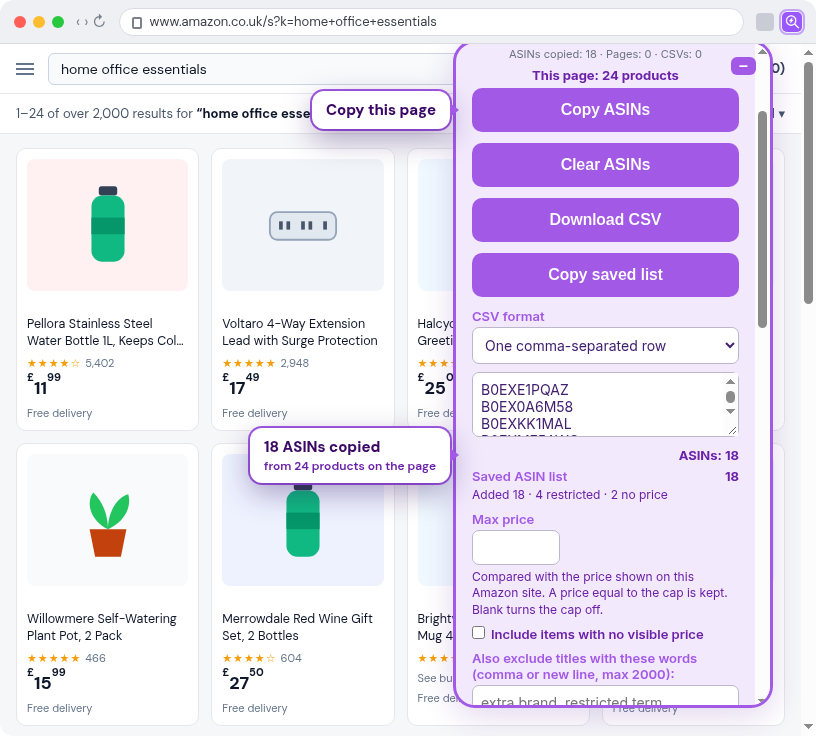This screenshot has width=816, height=736.
Task: Click the grey extension placeholder icon
Action: 764,22
